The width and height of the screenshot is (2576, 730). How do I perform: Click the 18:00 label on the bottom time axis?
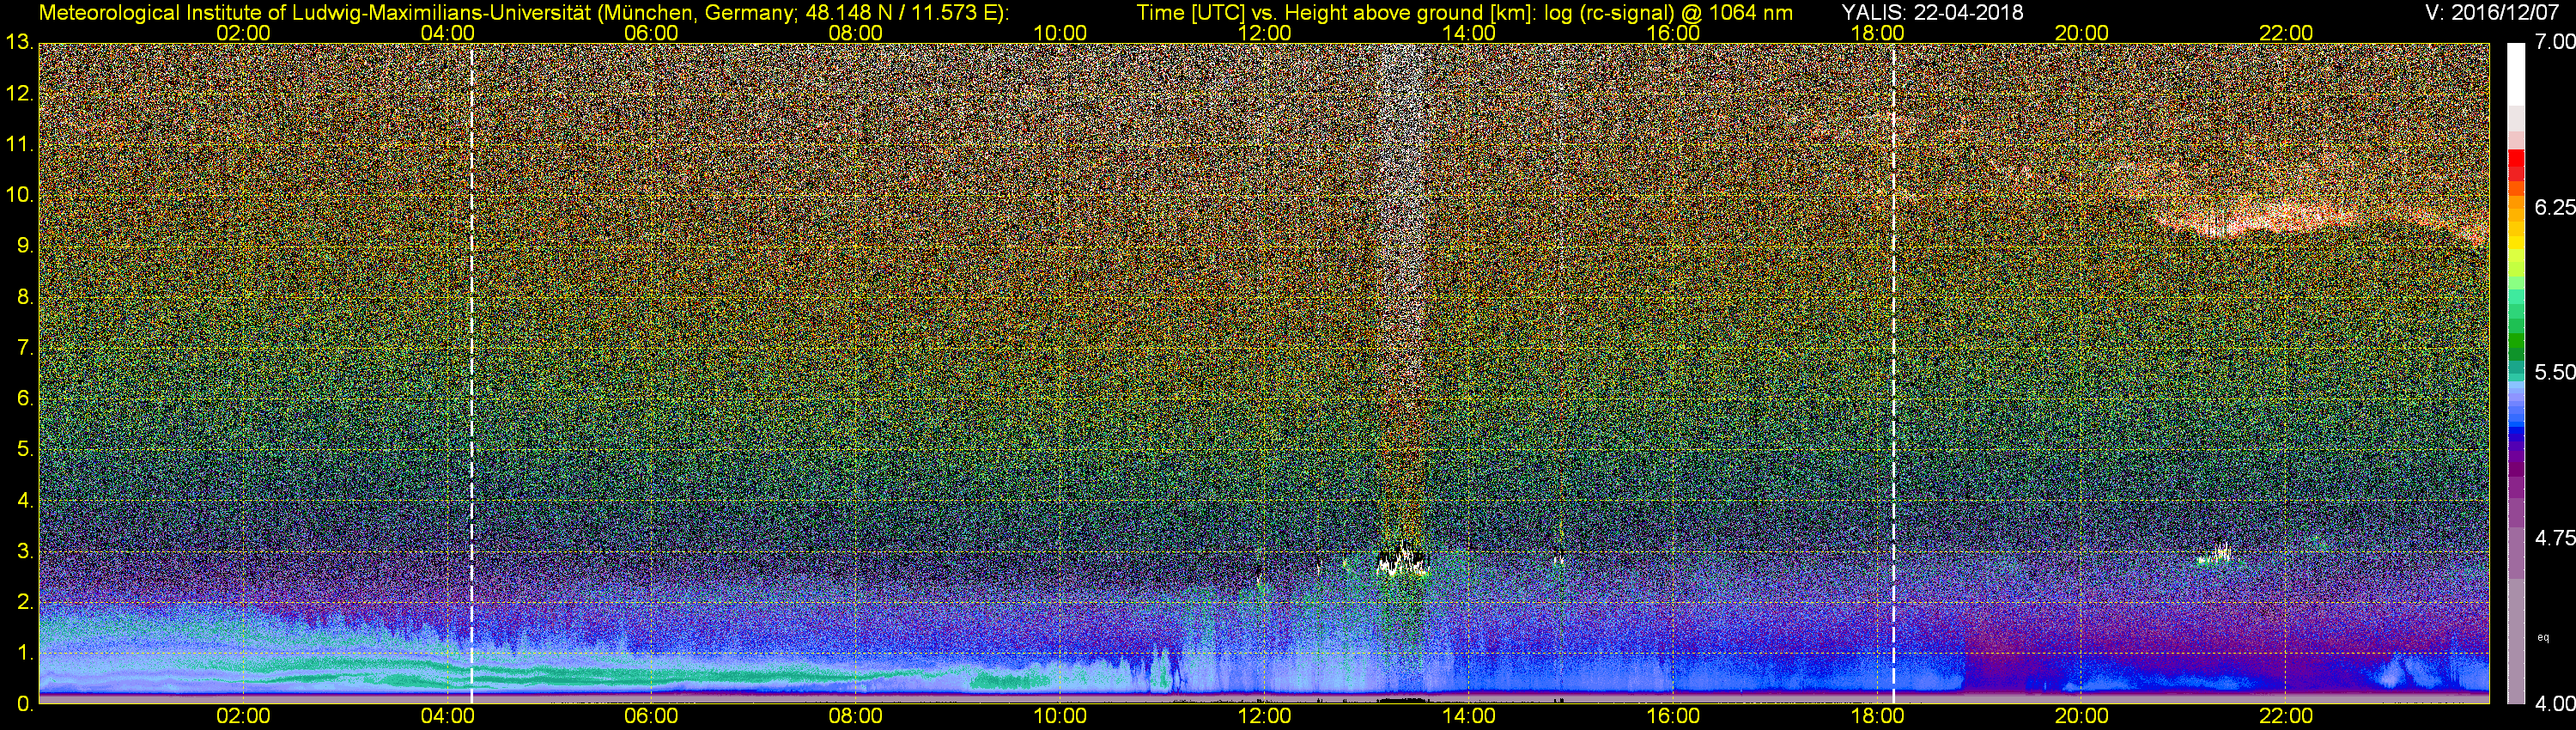click(1878, 717)
